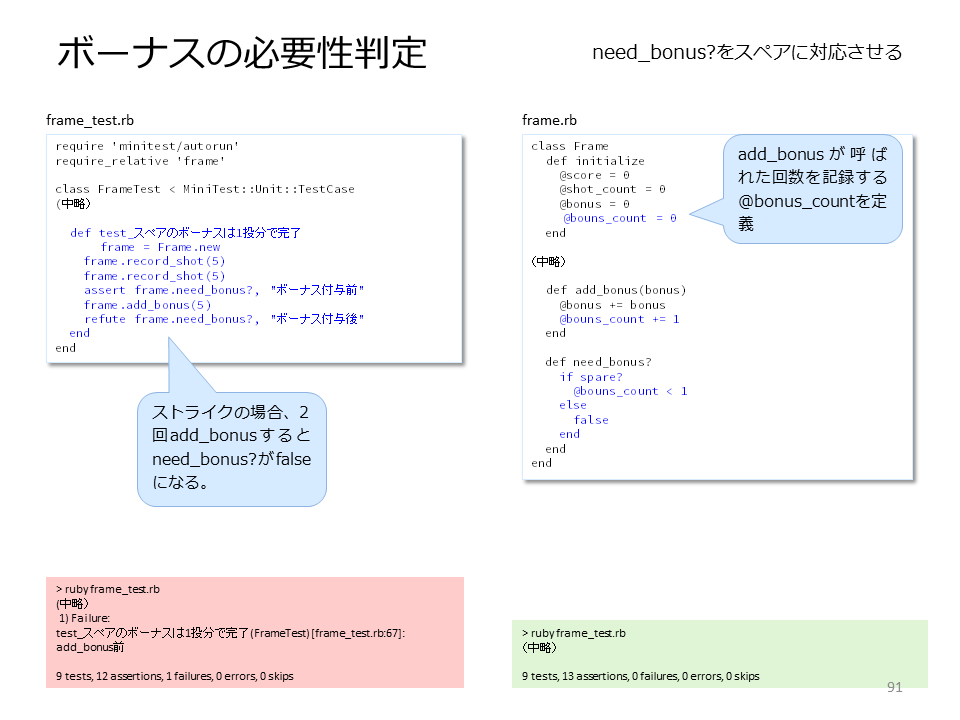Click the page number 91

[894, 687]
